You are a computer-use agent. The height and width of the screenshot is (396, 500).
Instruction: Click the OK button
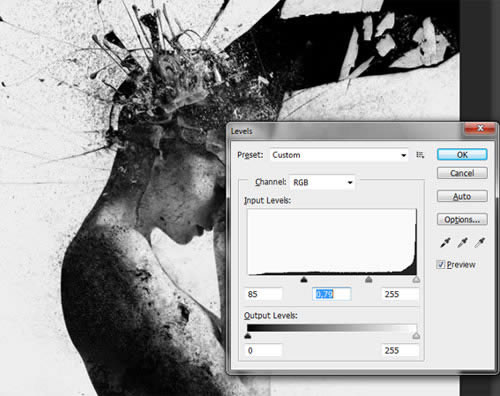462,155
